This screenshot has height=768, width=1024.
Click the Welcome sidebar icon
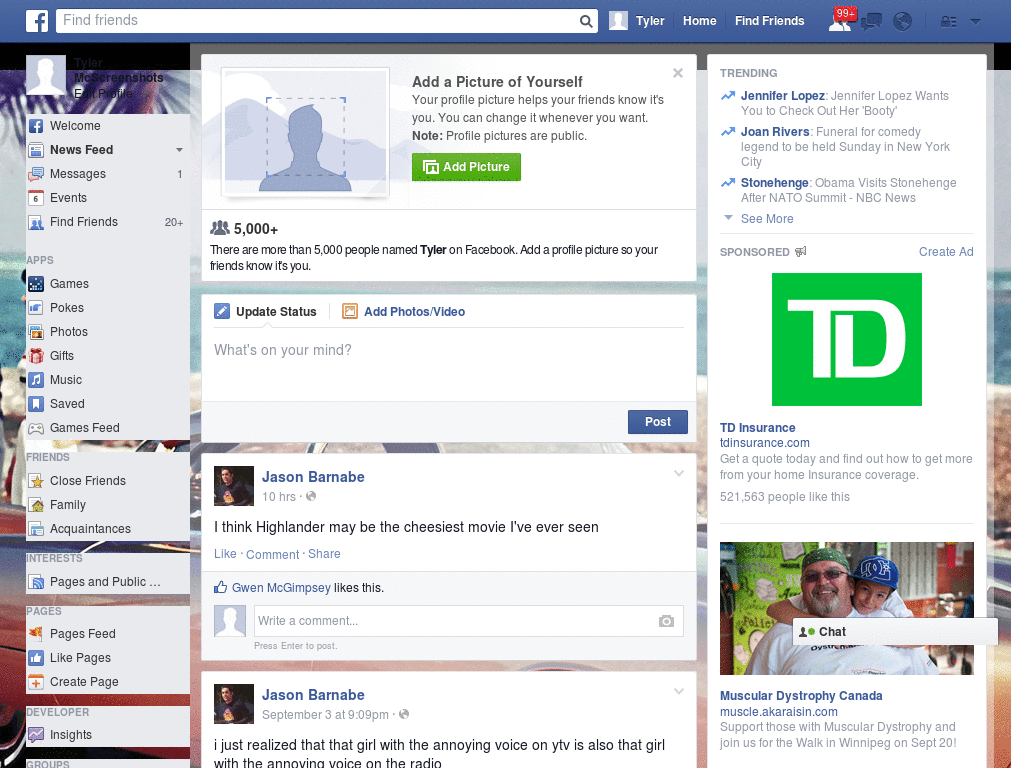click(x=36, y=126)
